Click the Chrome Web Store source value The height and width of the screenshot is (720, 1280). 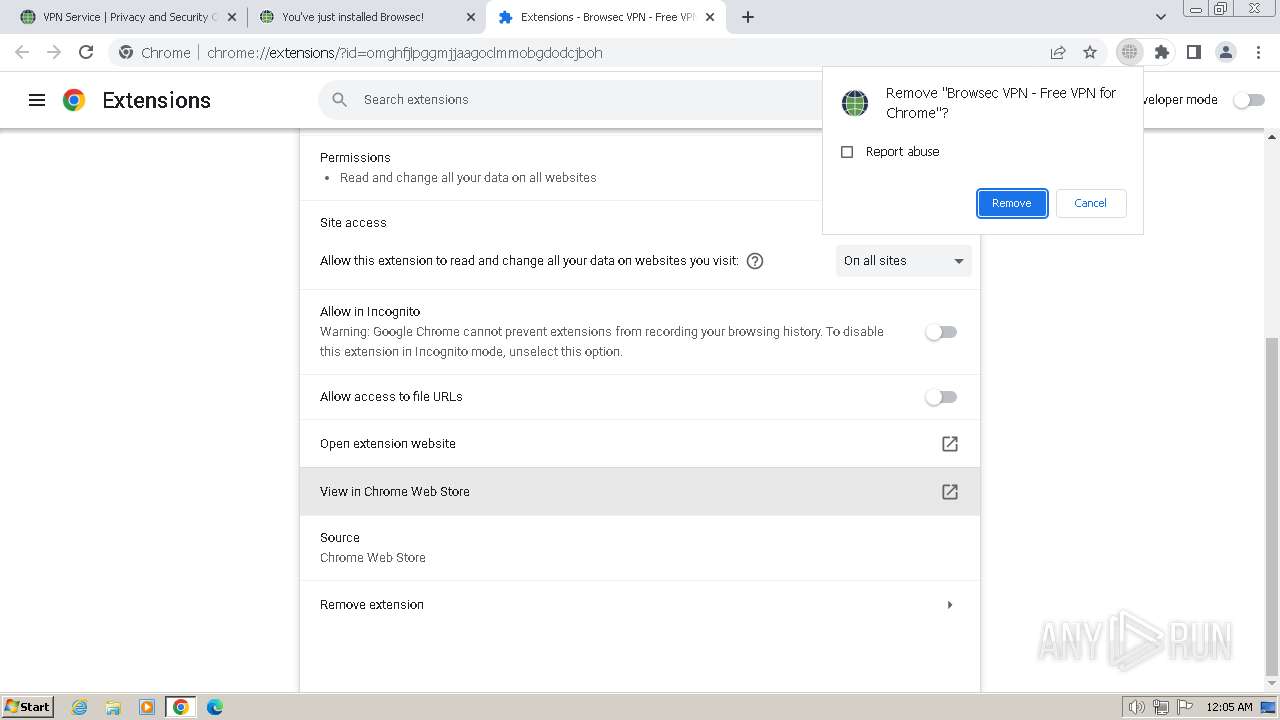(373, 558)
